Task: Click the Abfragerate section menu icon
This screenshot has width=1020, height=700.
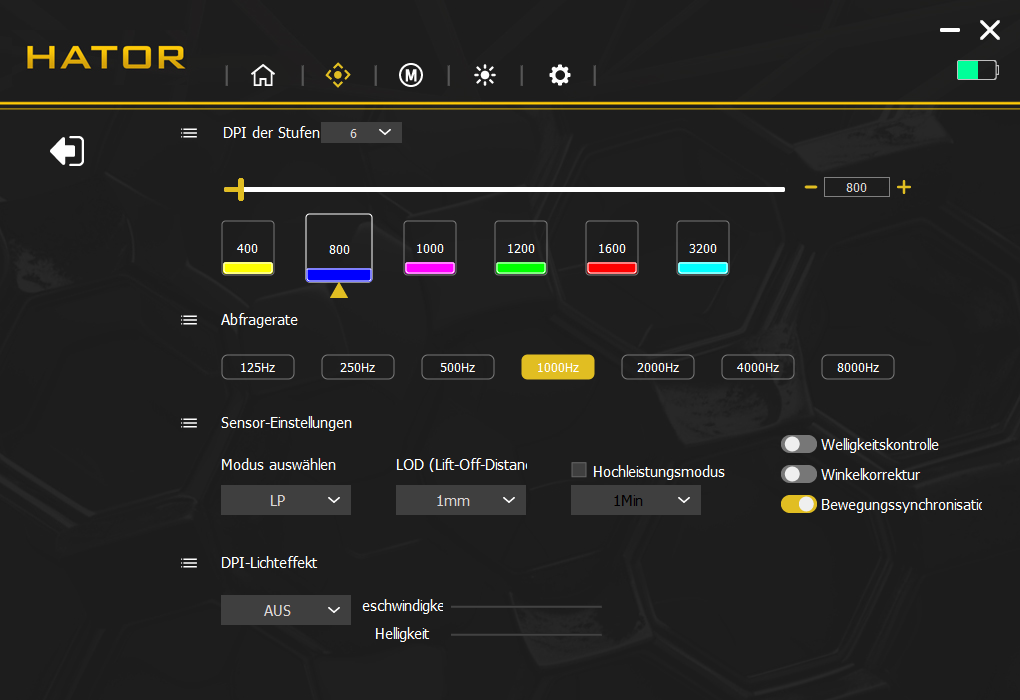Action: pyautogui.click(x=189, y=320)
